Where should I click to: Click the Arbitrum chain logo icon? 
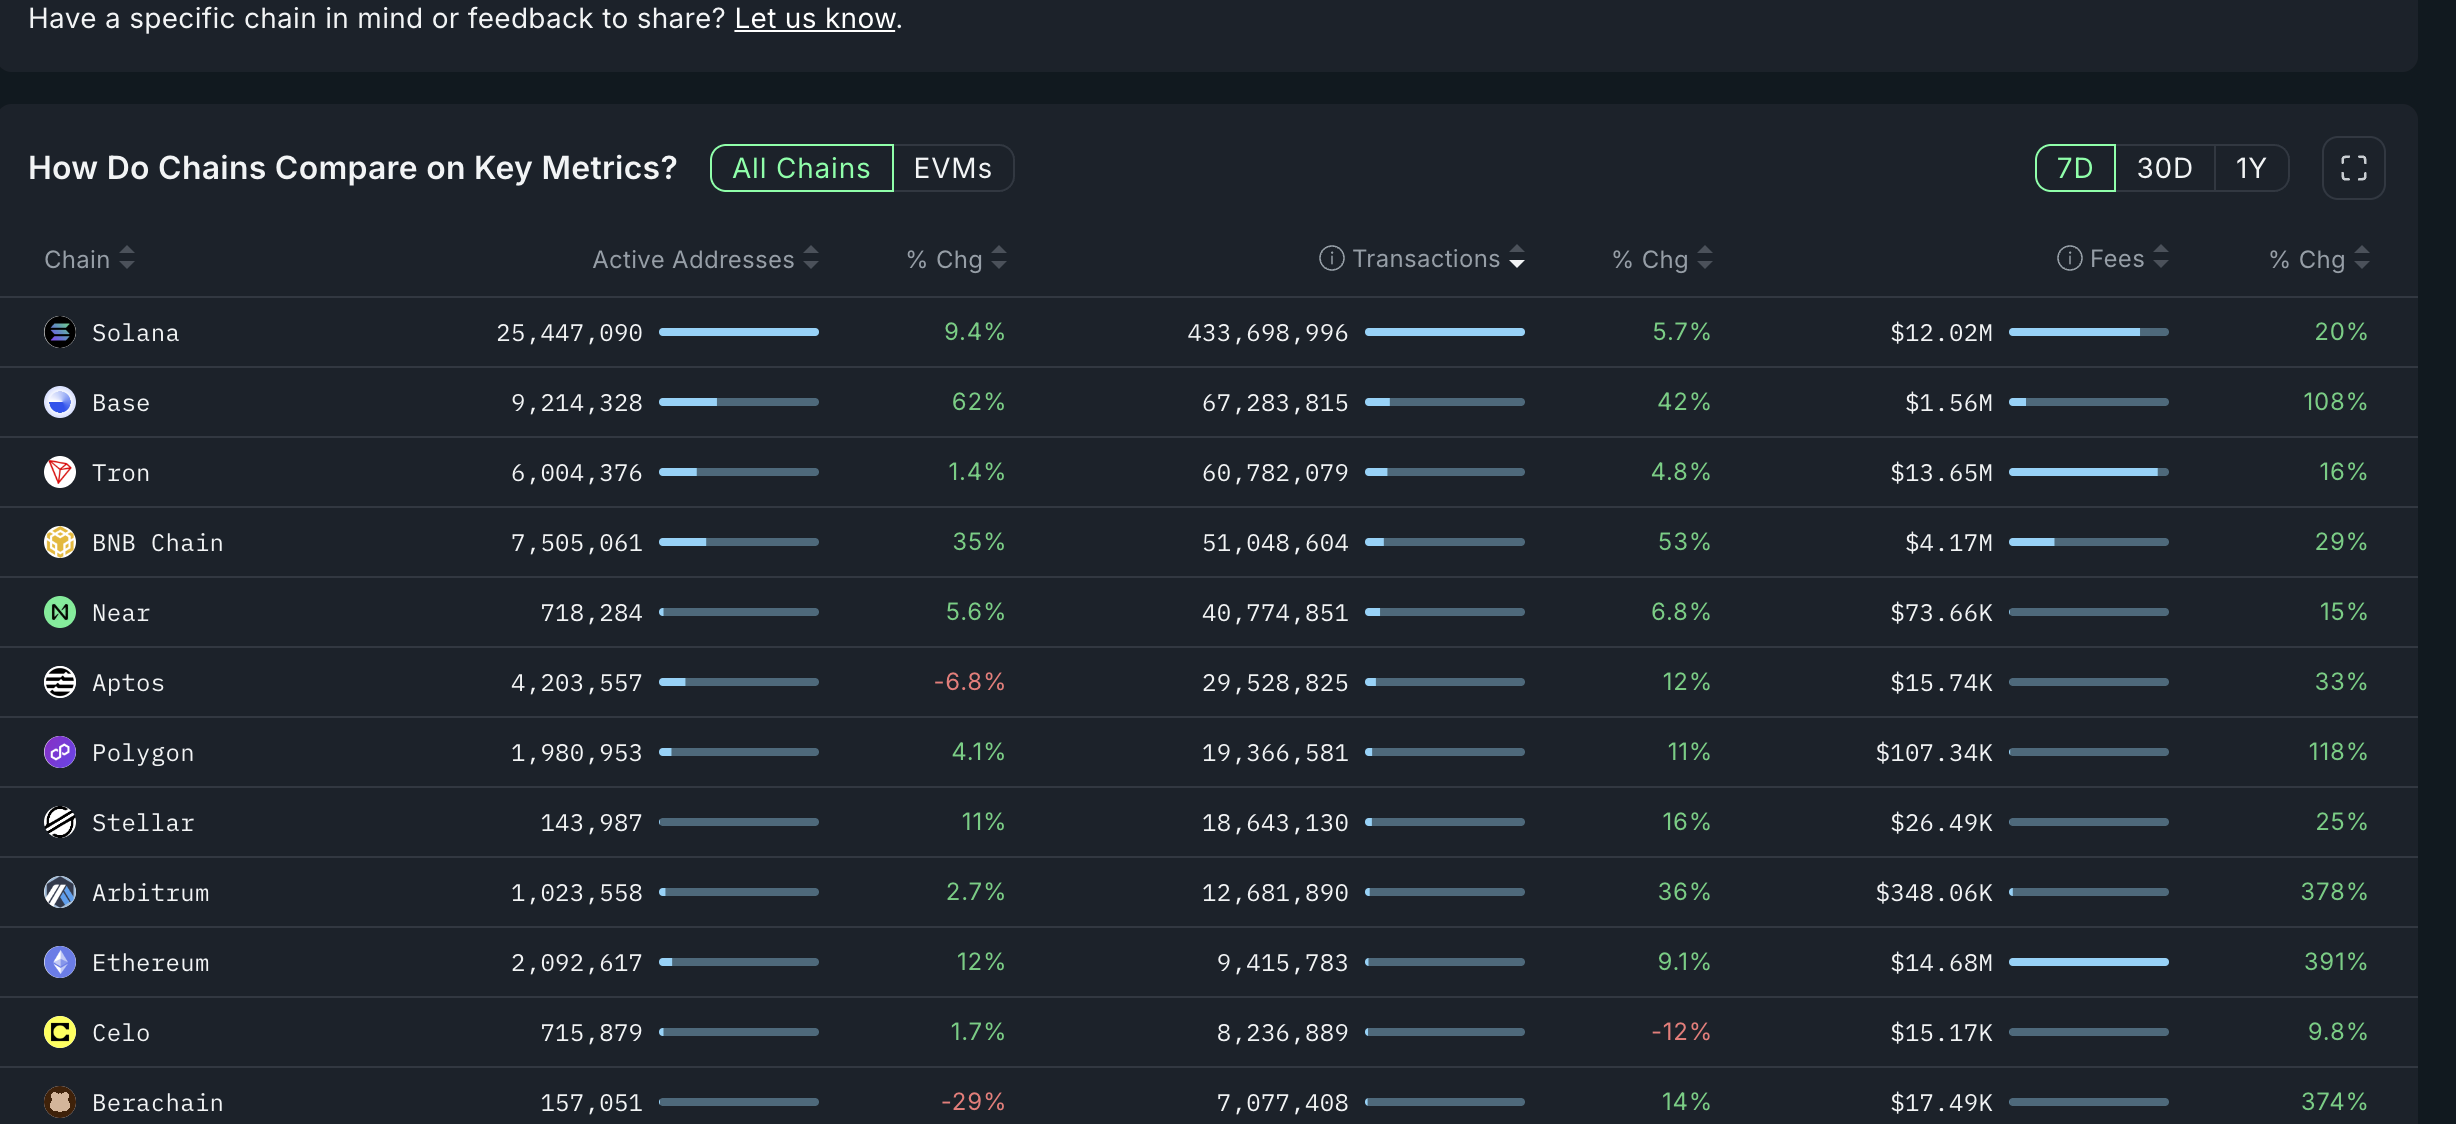click(60, 892)
